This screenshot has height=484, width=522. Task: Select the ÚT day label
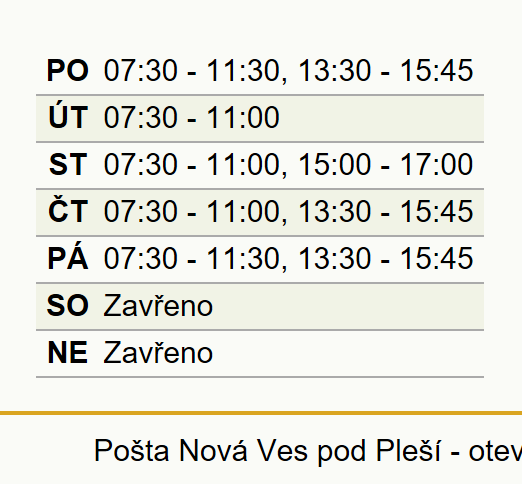68,117
